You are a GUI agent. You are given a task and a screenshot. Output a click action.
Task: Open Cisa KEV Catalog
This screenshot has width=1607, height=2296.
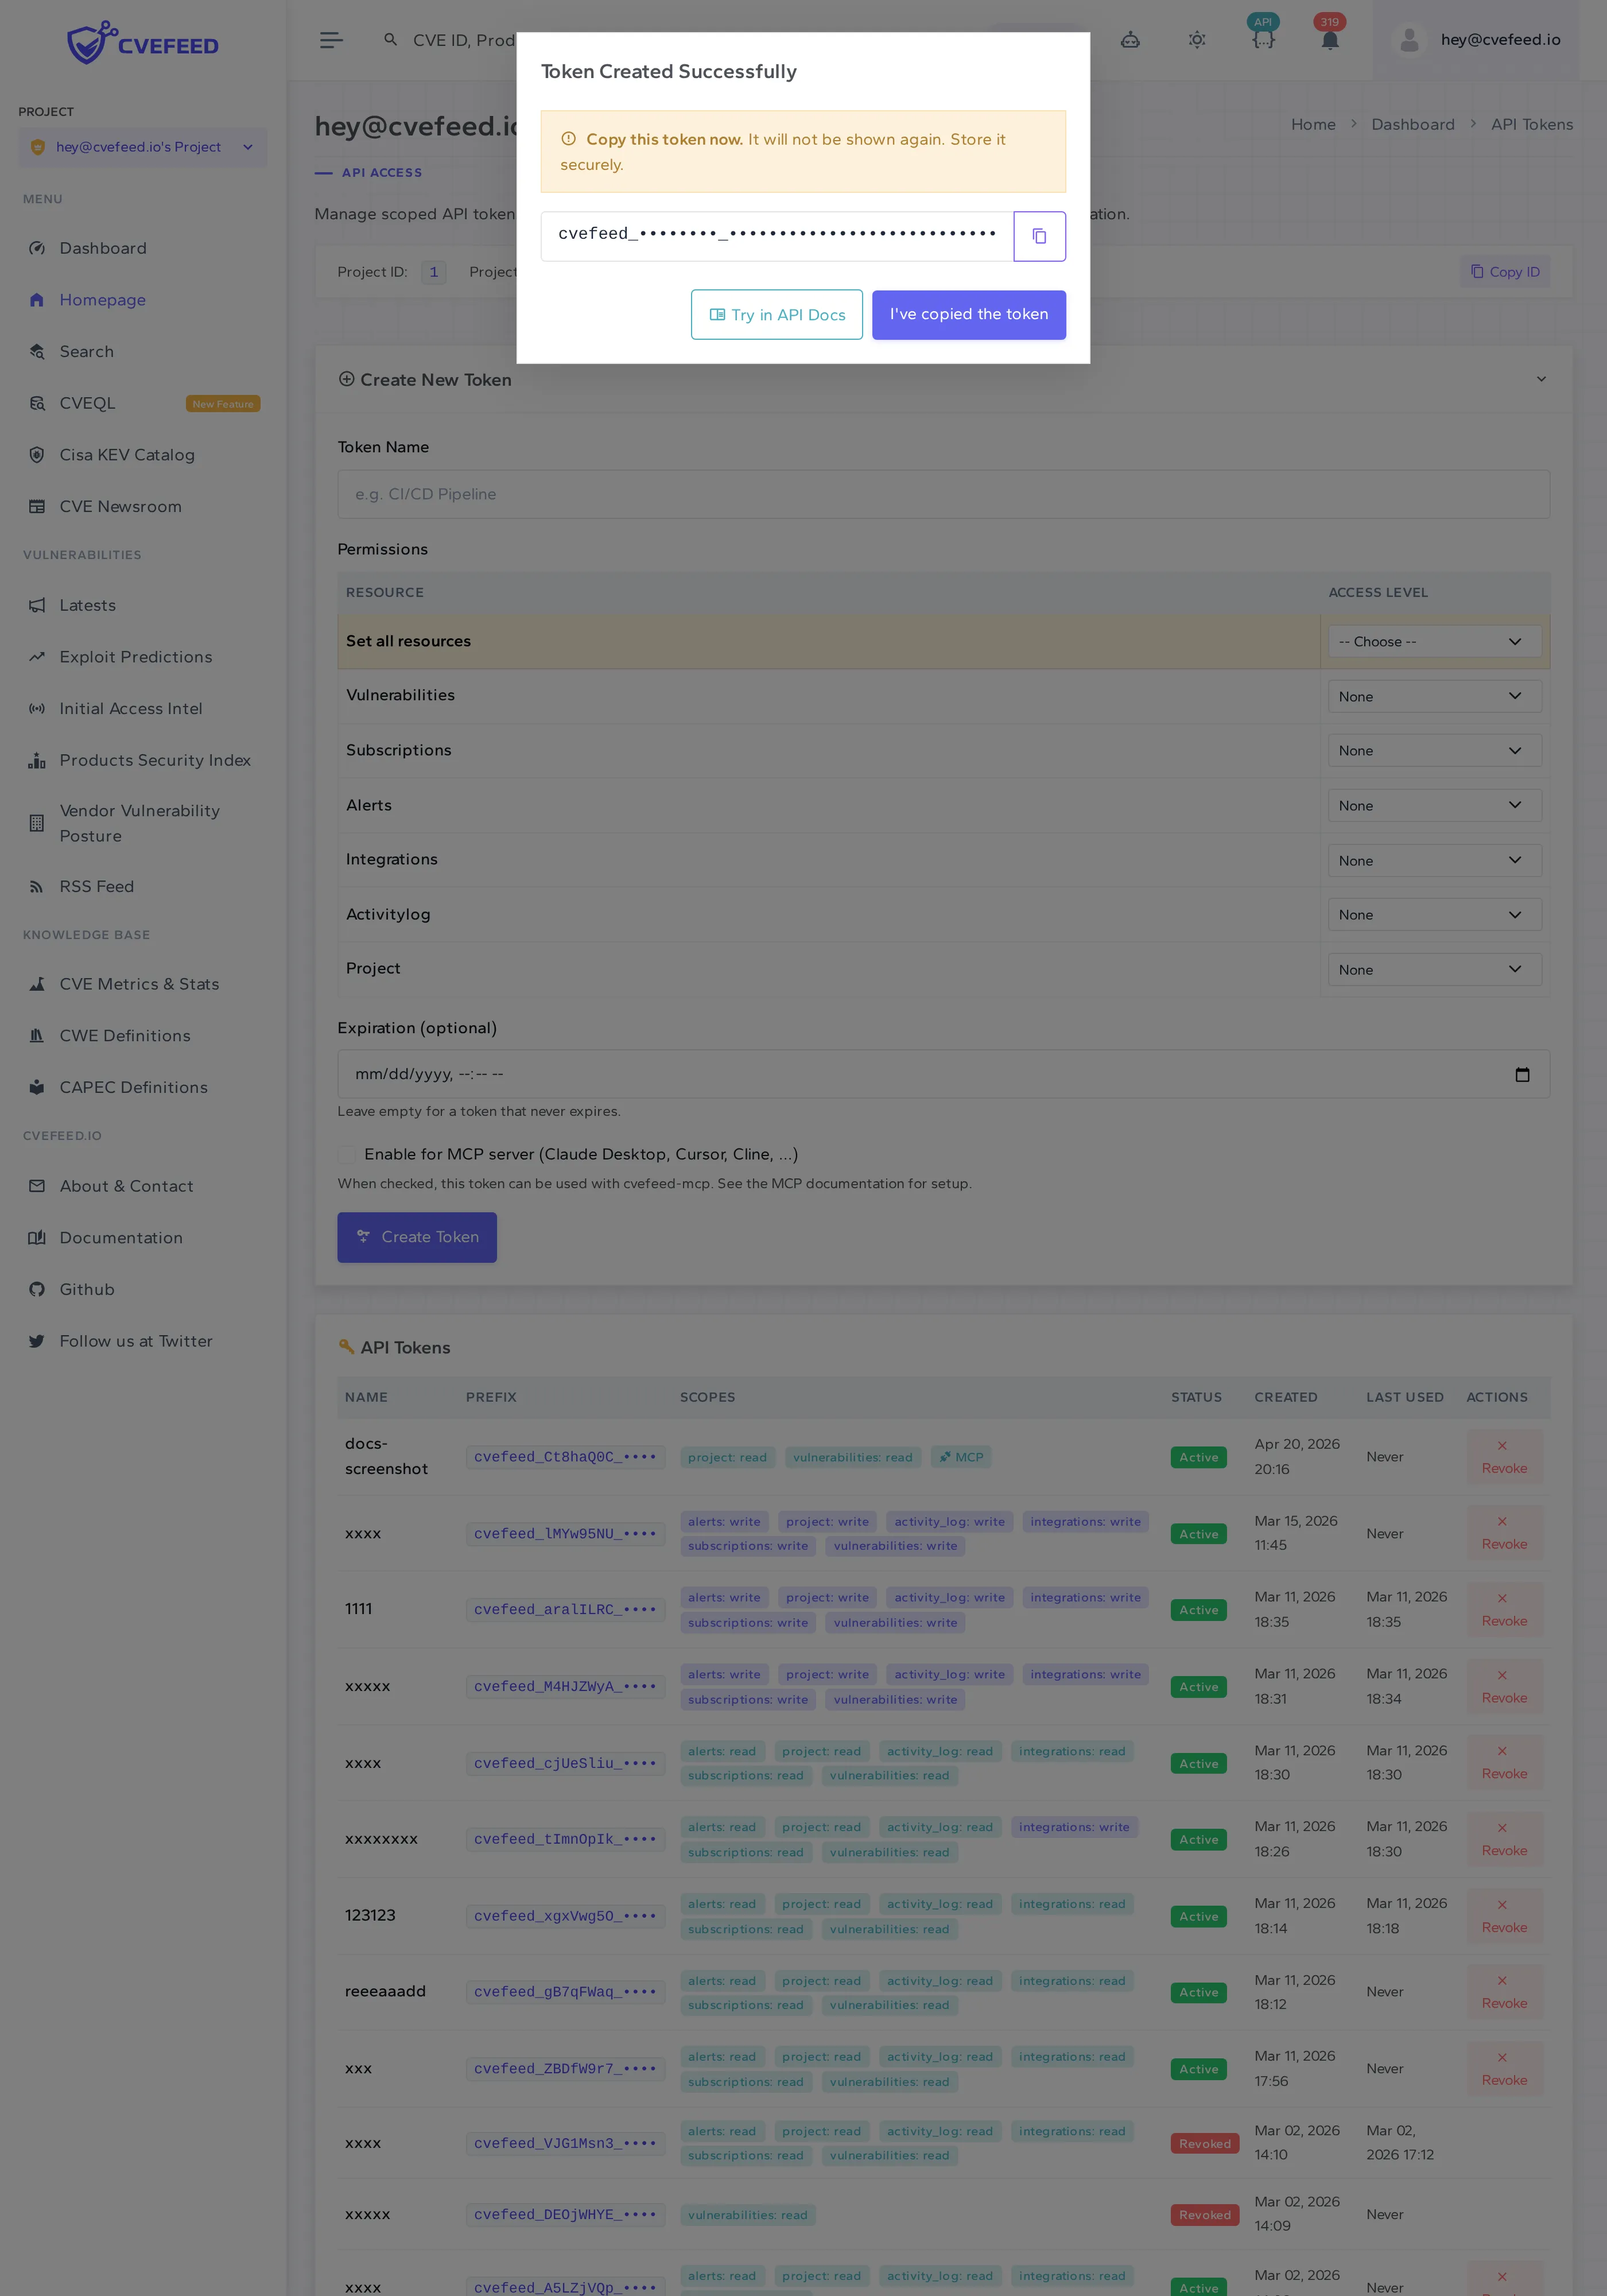[127, 455]
